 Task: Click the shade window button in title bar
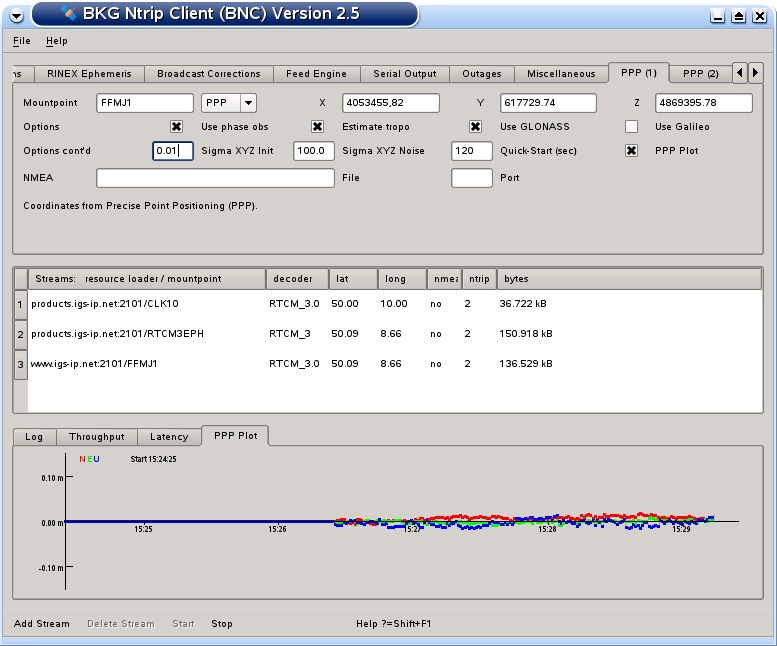click(x=738, y=16)
